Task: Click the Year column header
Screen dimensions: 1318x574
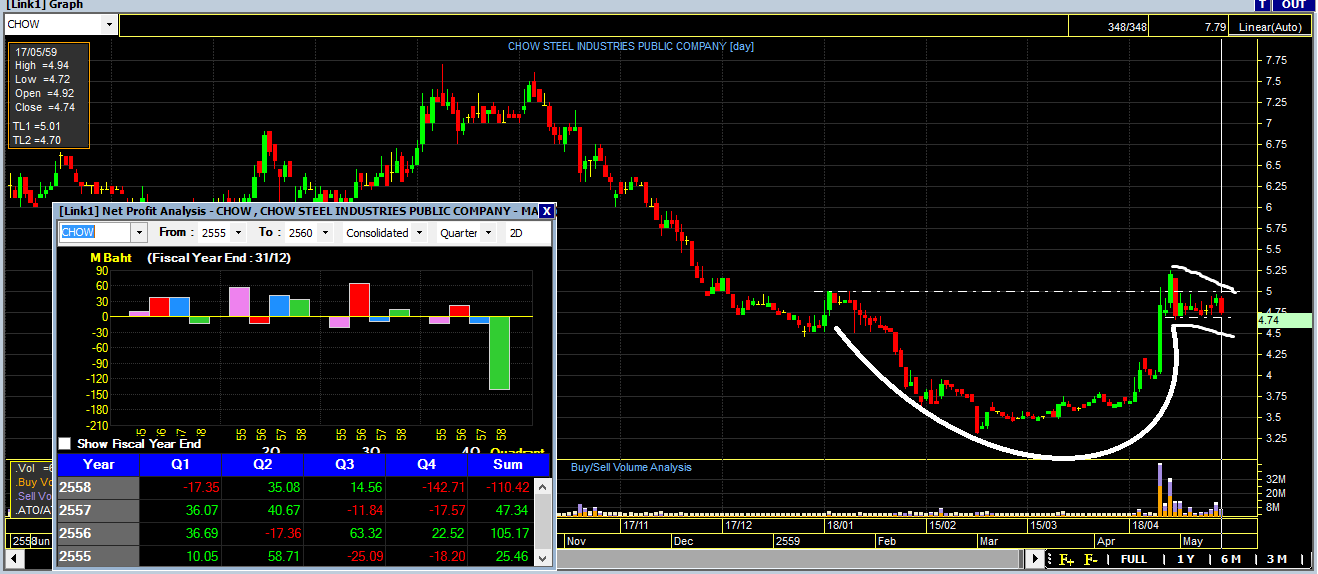Action: pos(98,464)
